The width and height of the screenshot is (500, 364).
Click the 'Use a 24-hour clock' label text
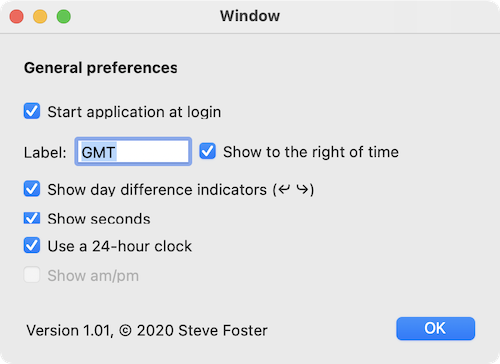(x=120, y=246)
